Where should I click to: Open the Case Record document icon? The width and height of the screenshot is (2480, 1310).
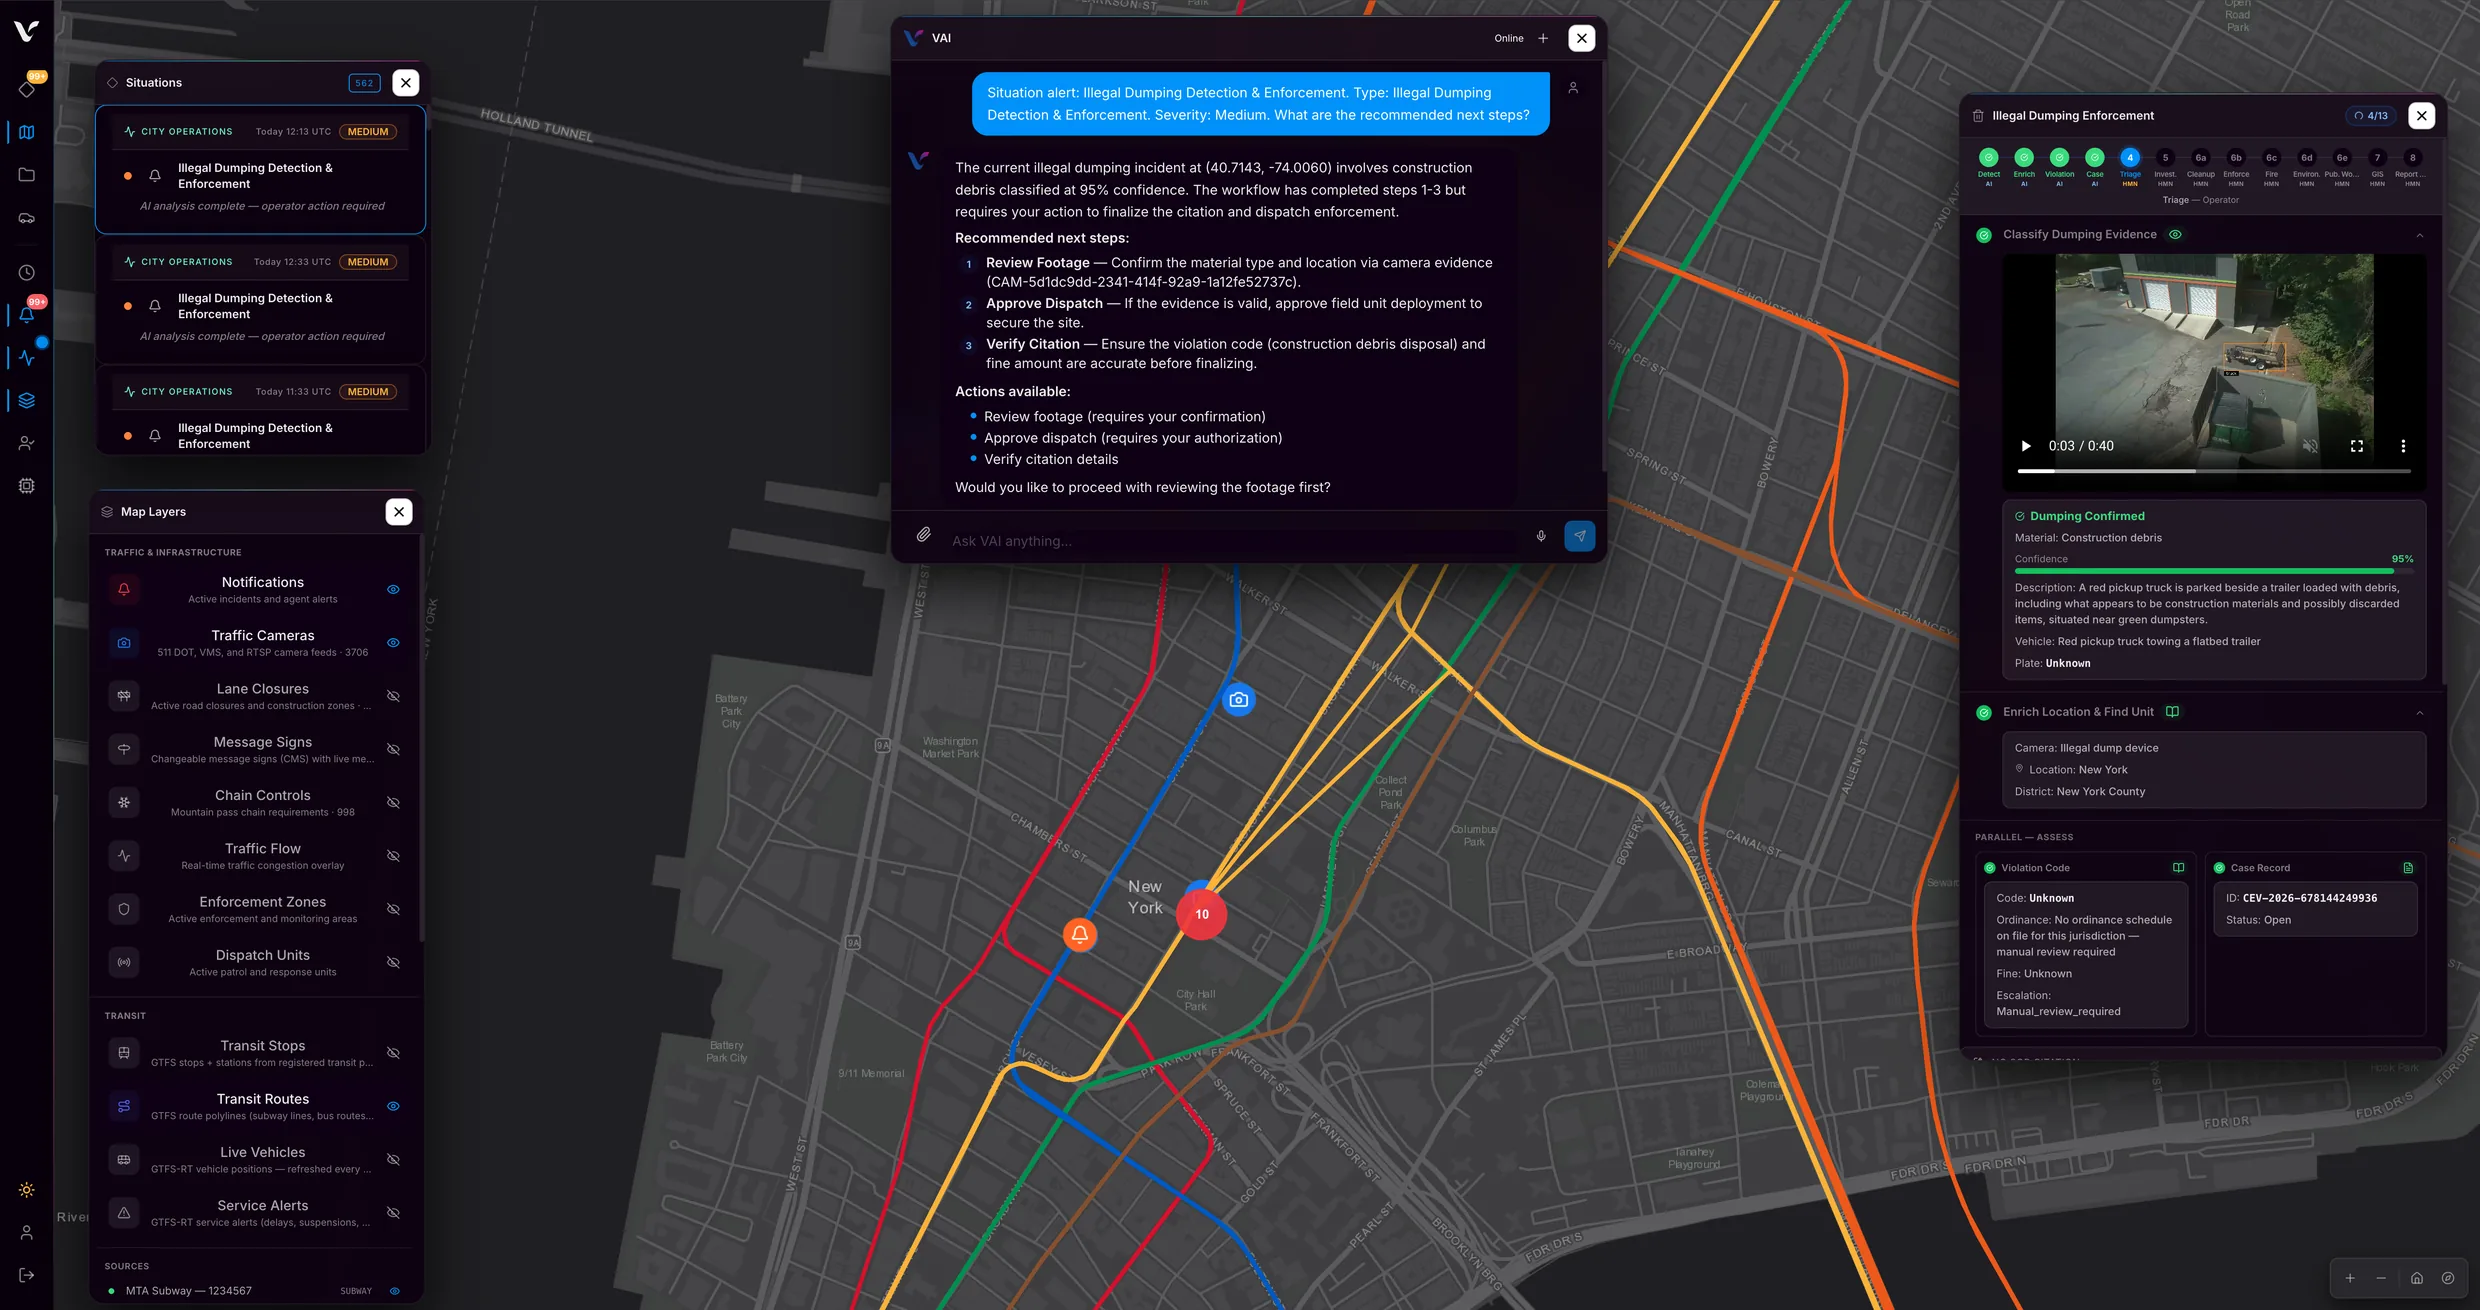pos(2408,868)
